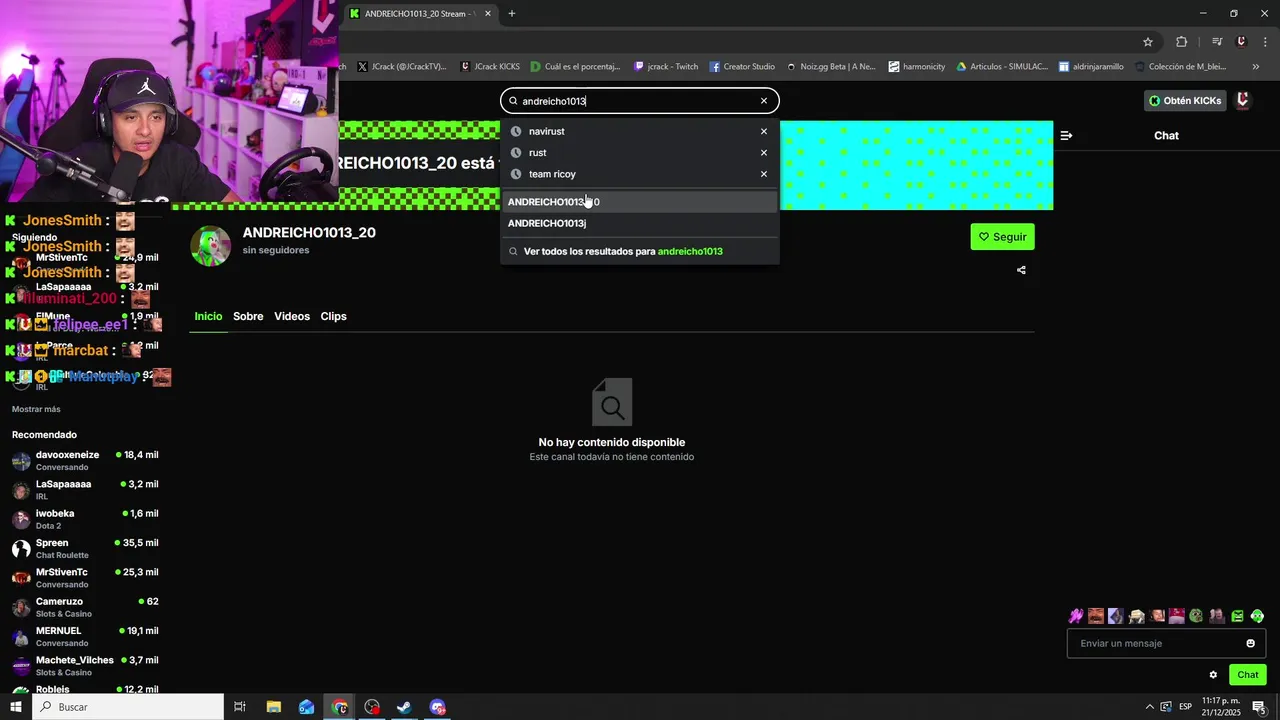Open Machete_Vilches recommended channel

[85, 666]
